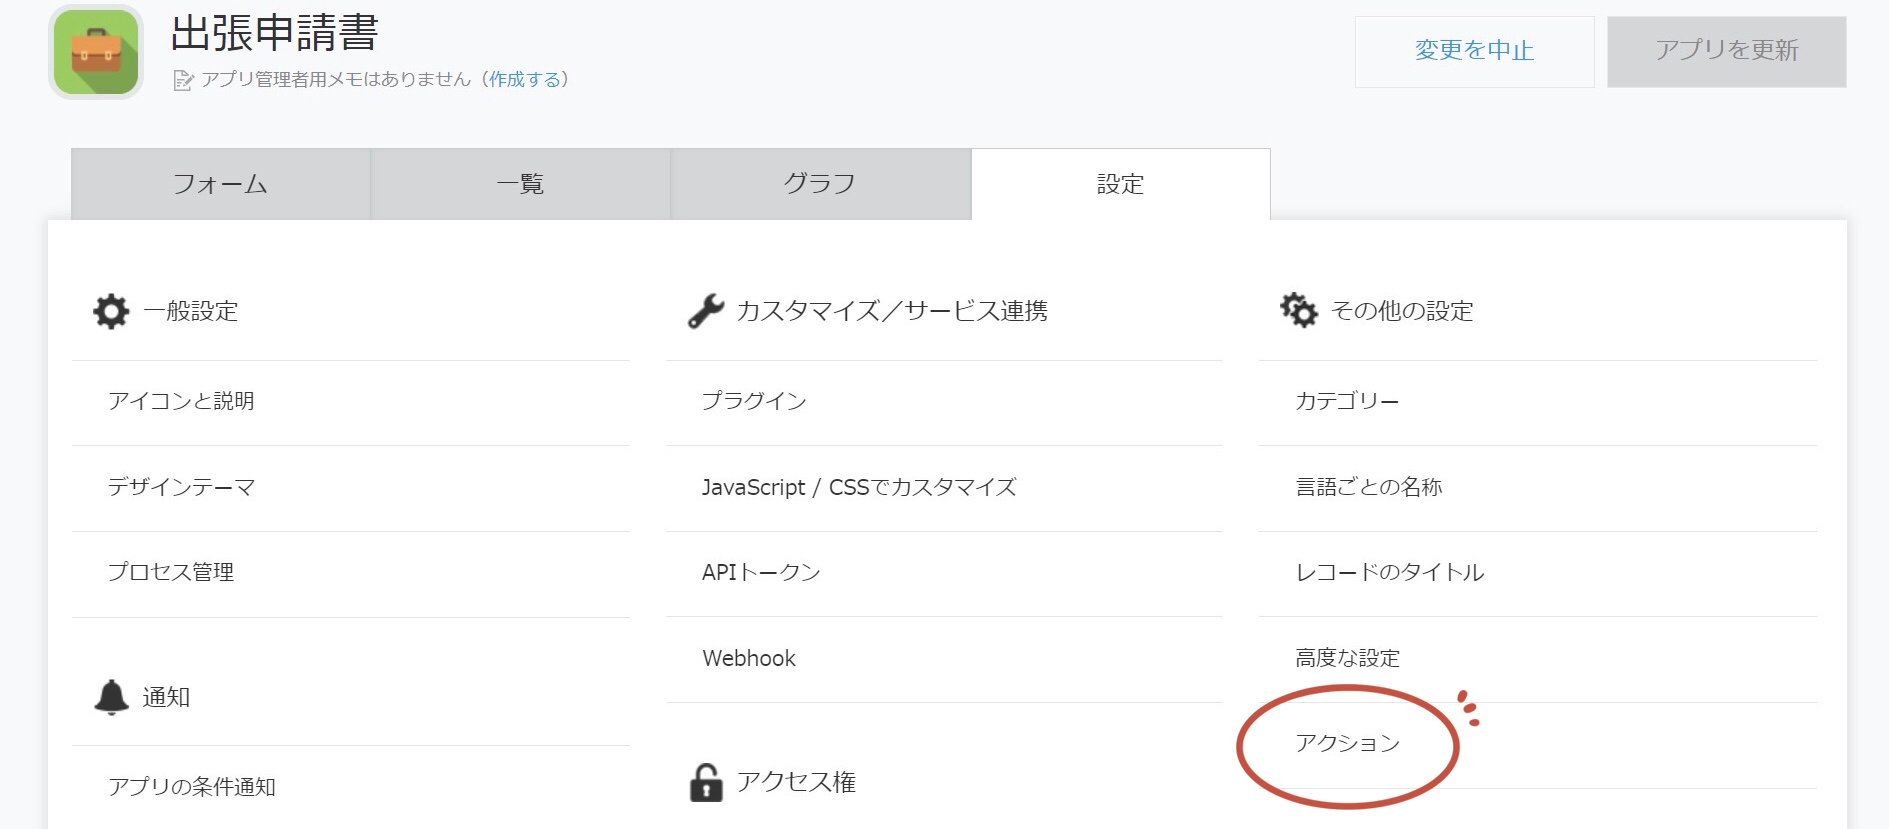1889x829 pixels.
Task: Click the その他の設定 heading
Action: (1402, 311)
